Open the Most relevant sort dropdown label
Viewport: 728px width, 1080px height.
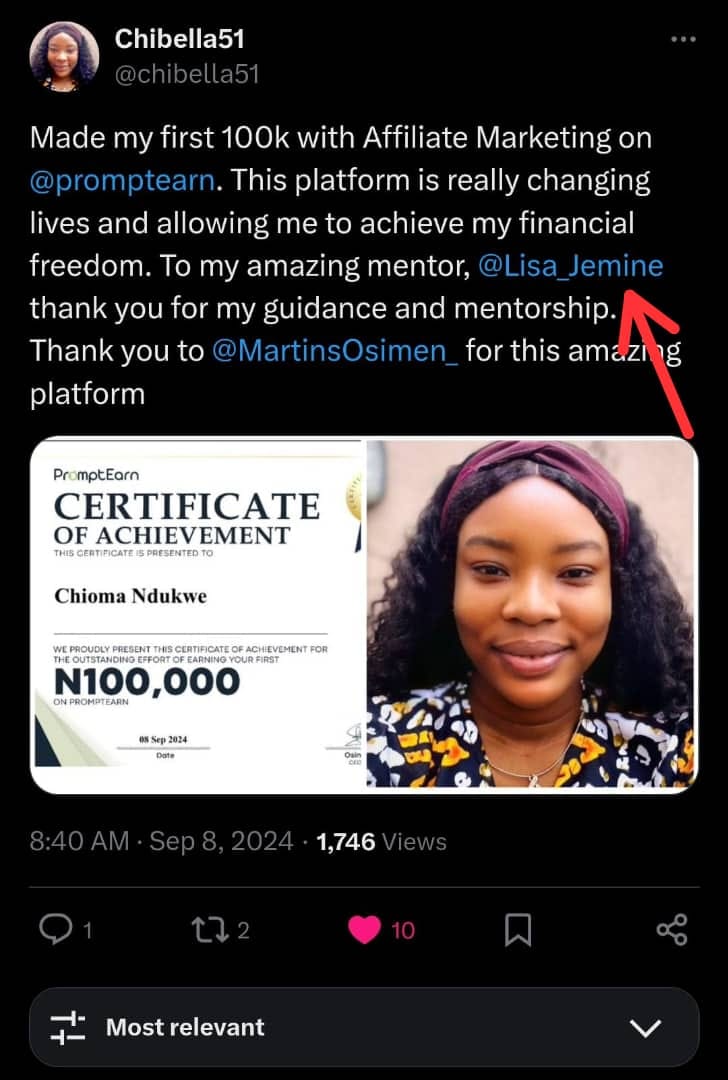185,1027
